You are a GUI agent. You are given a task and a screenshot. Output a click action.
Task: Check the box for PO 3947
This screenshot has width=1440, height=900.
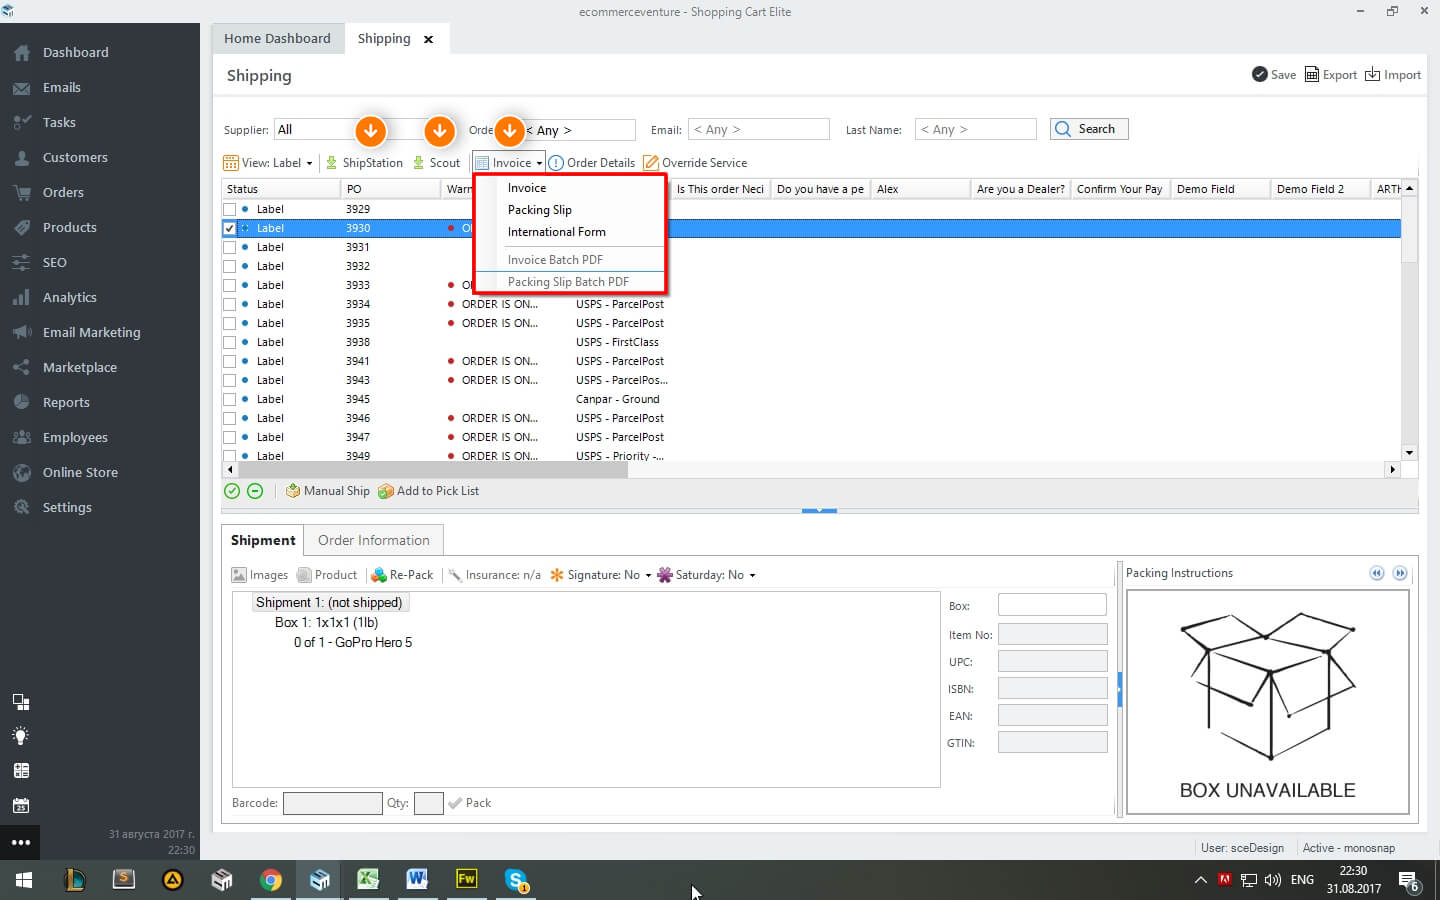[230, 438]
